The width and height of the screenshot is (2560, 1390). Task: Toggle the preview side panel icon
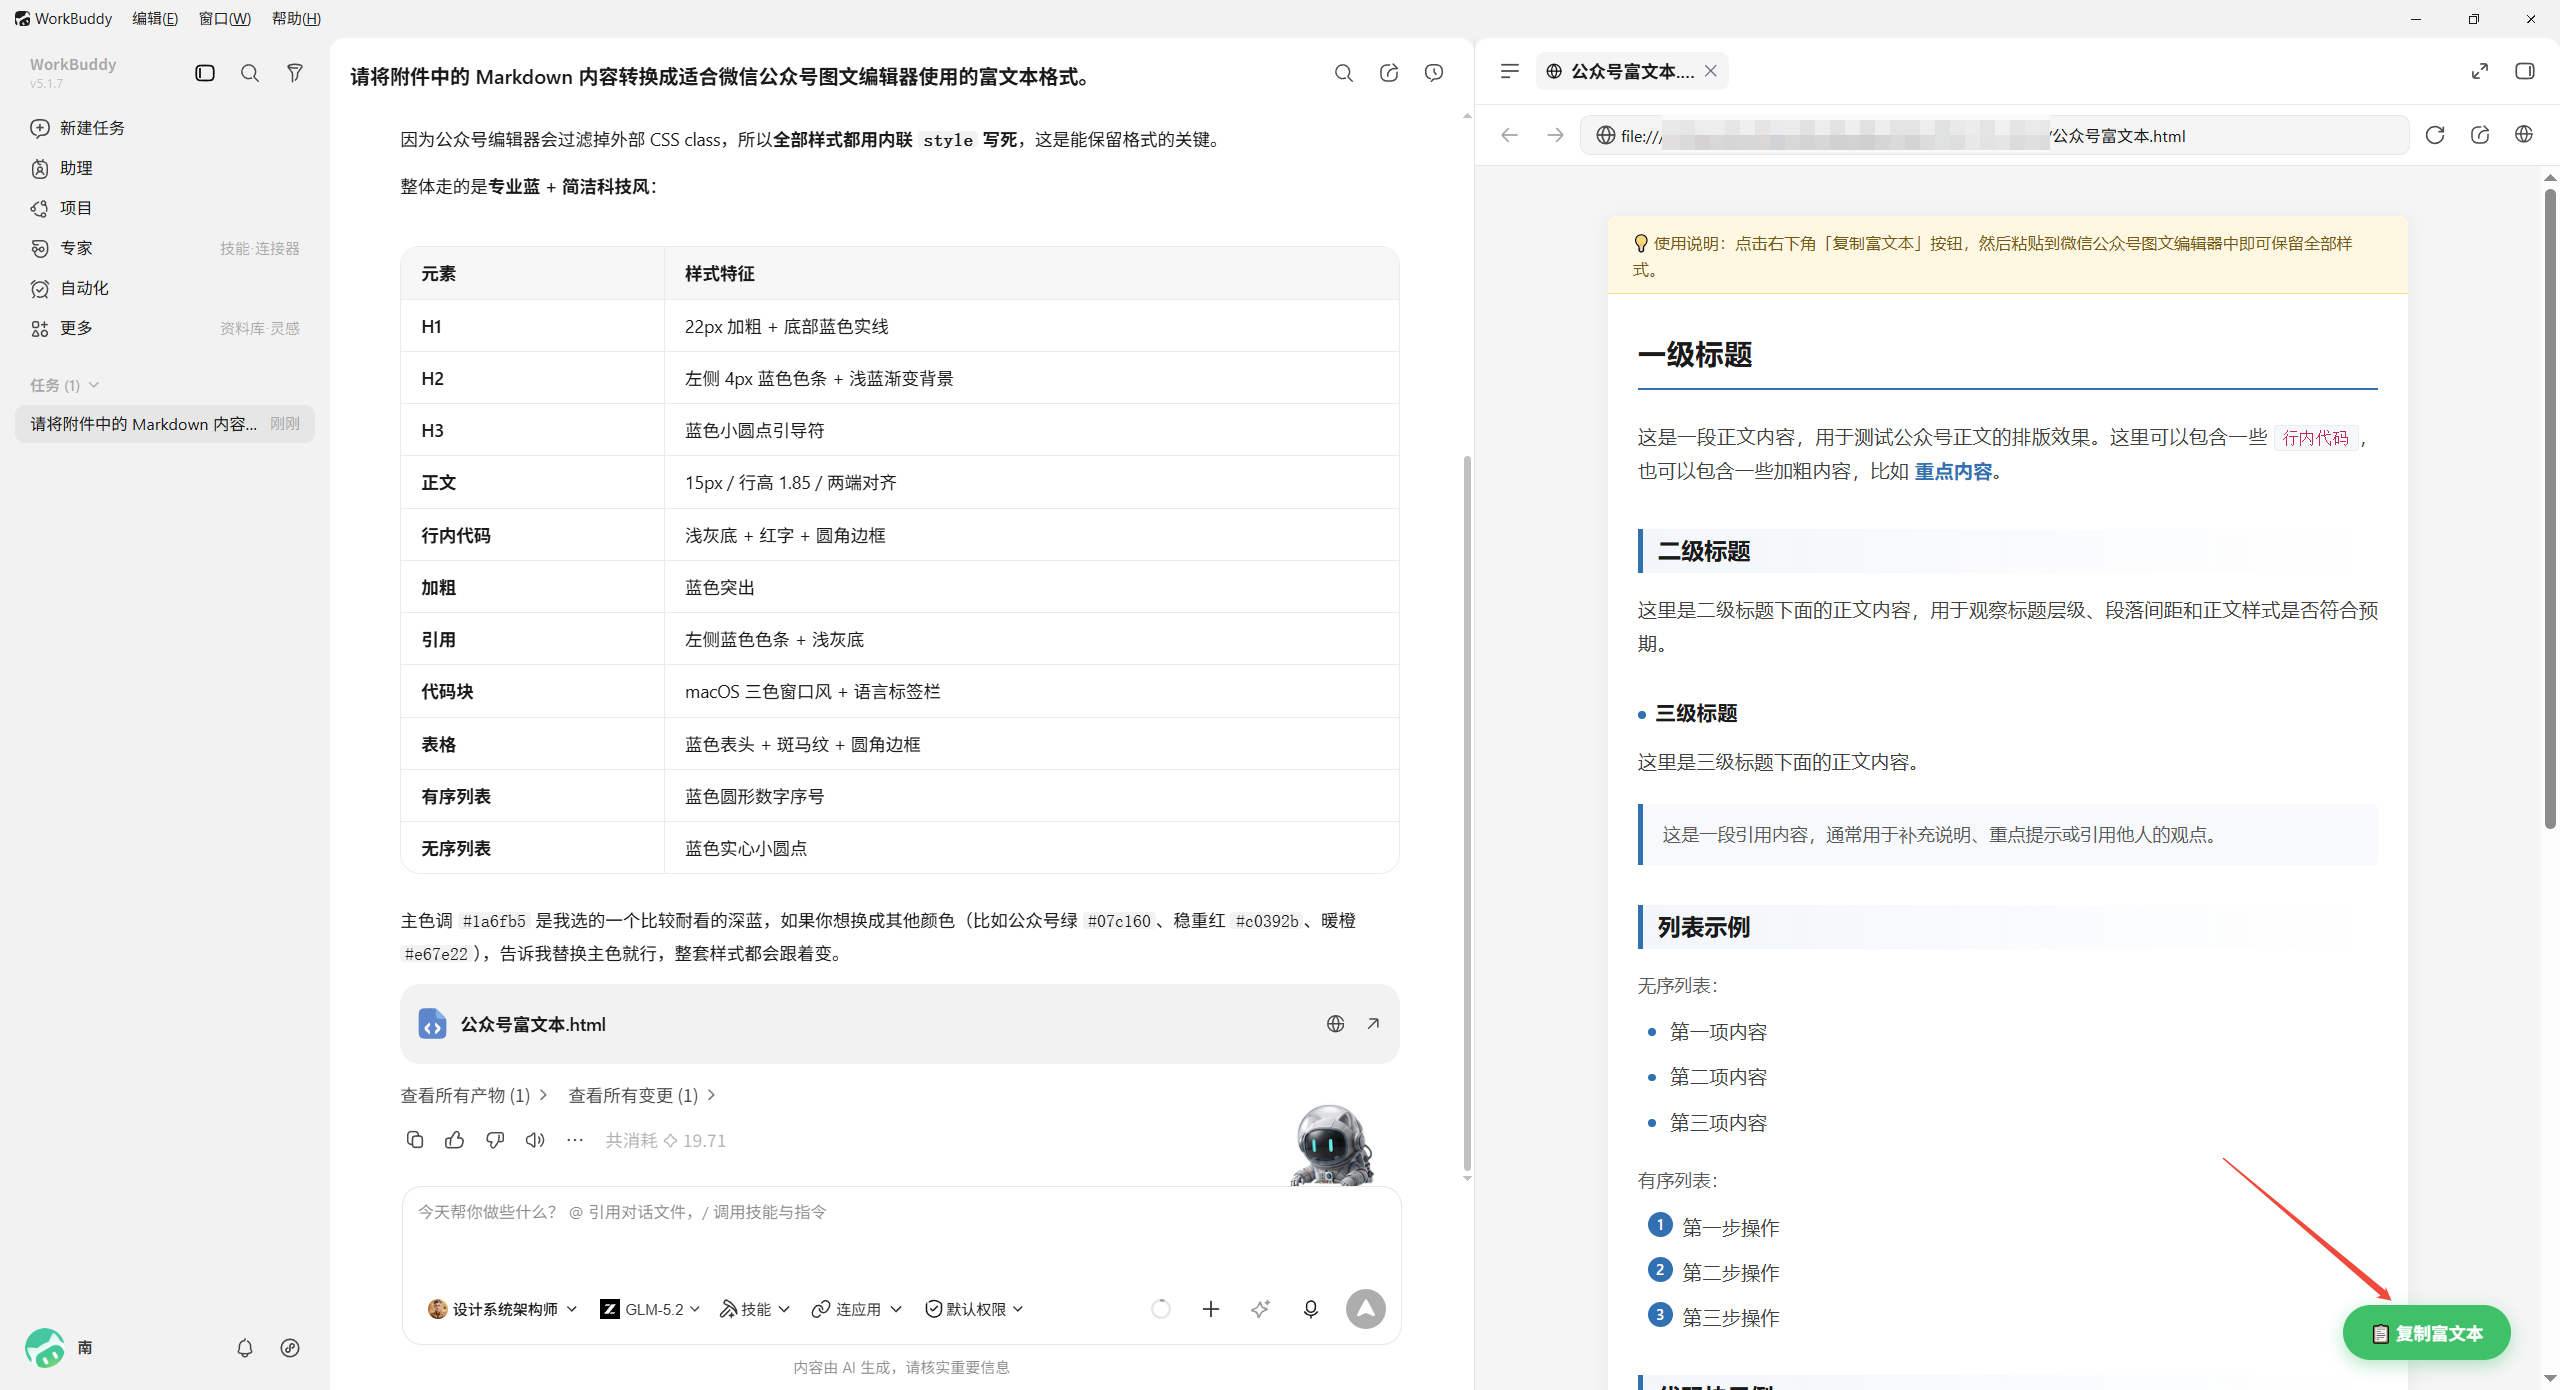coord(2525,71)
